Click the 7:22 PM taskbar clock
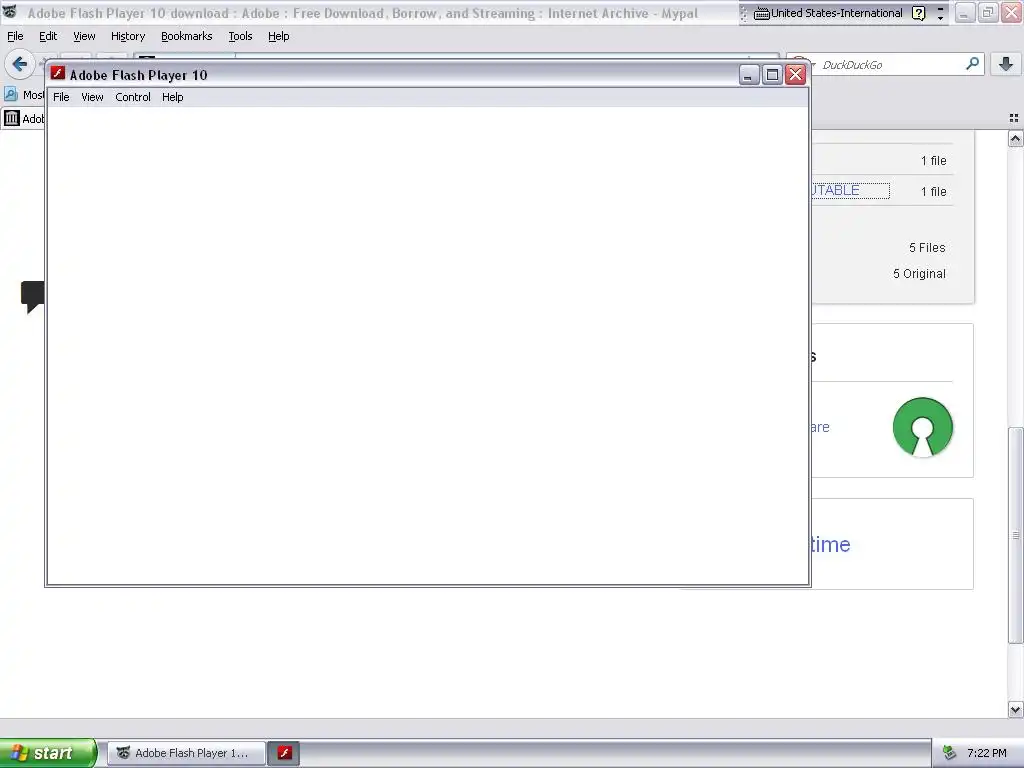Screen dimensions: 1024x768 click(987, 753)
